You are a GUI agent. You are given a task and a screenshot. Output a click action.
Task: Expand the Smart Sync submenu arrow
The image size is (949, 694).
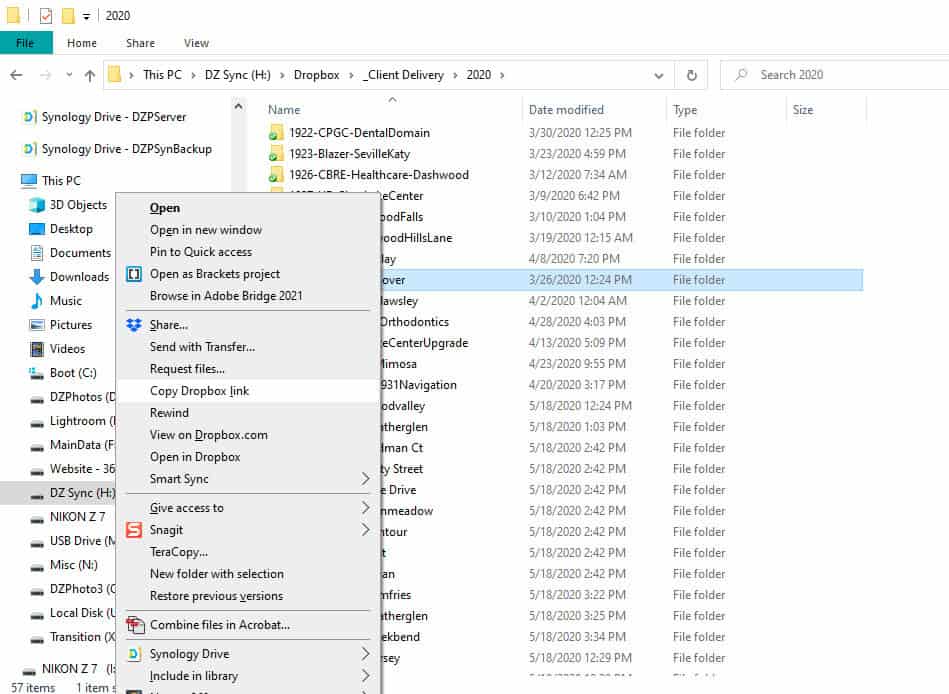click(x=365, y=479)
